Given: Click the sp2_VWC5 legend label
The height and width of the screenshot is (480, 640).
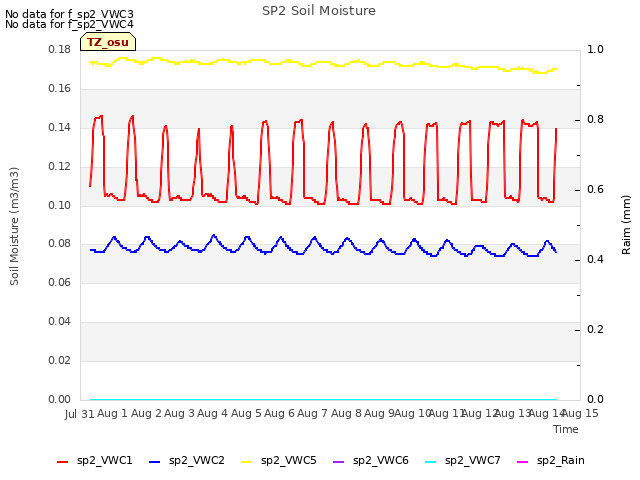Looking at the screenshot, I should 289,461.
